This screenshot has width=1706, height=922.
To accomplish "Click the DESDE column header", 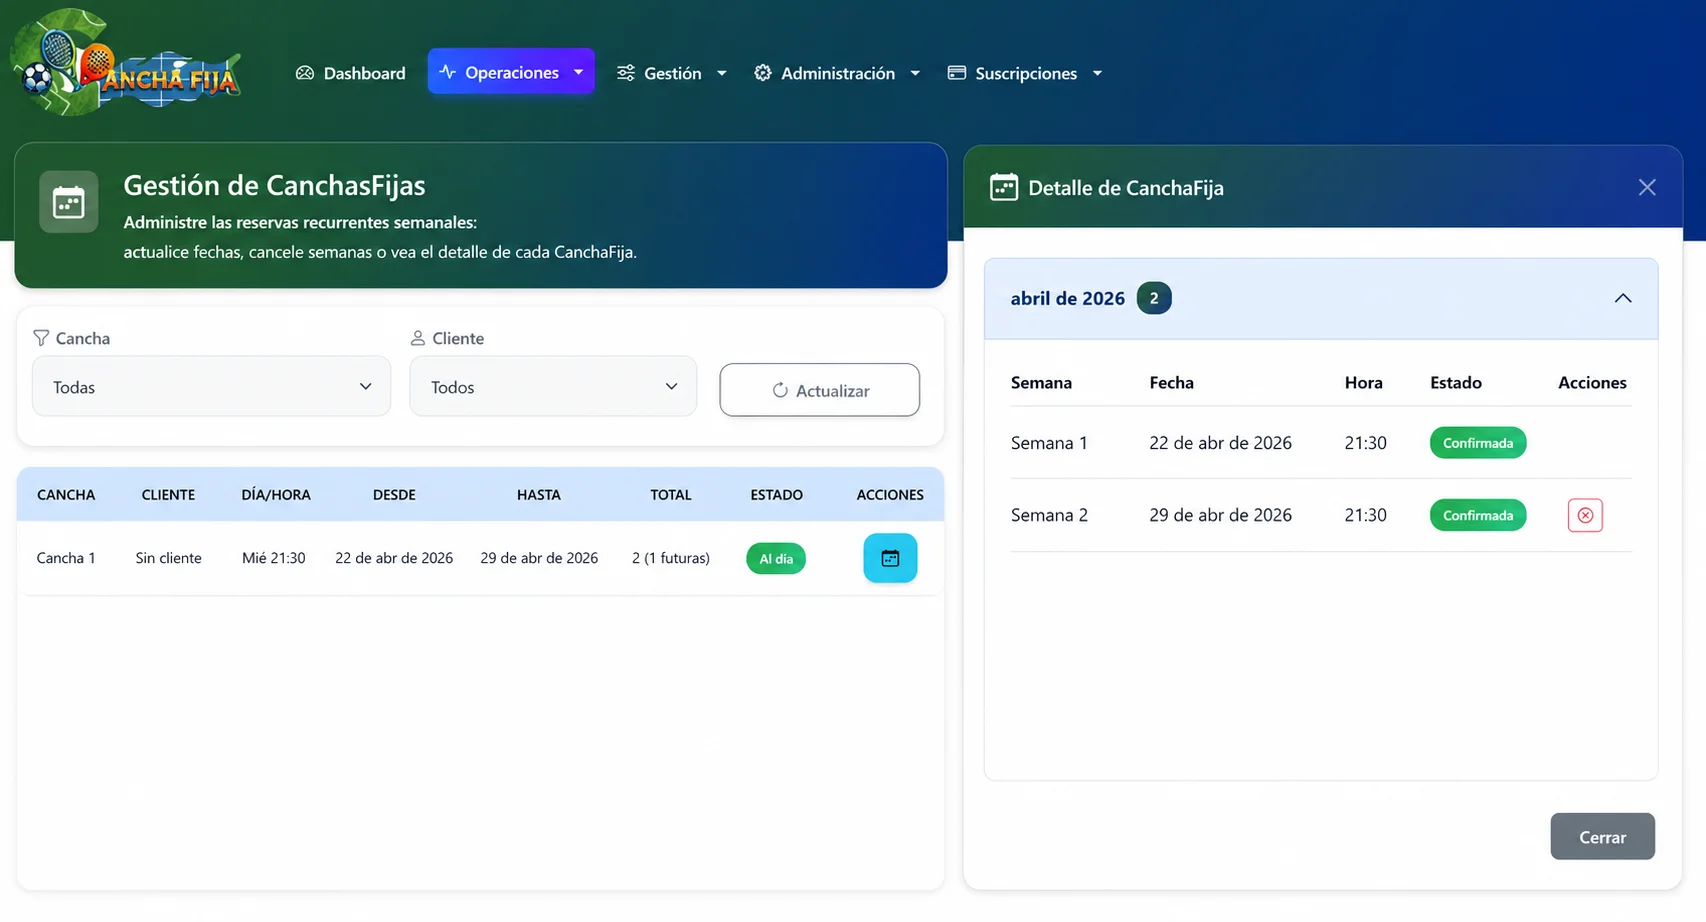I will (x=394, y=494).
